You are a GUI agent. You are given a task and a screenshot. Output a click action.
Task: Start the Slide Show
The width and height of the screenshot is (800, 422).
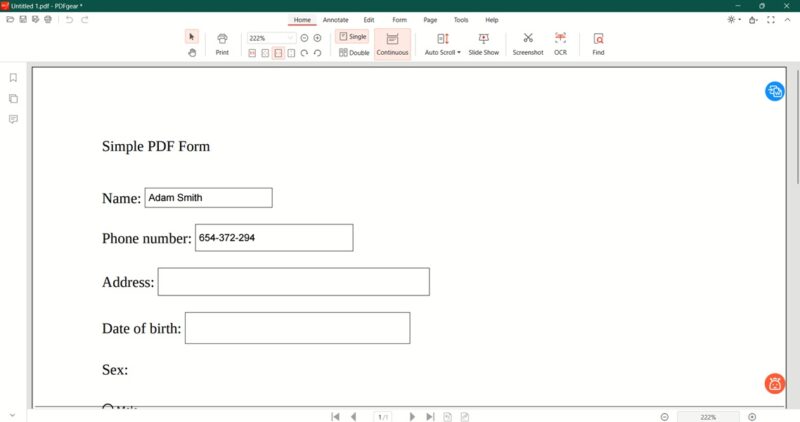coord(484,44)
